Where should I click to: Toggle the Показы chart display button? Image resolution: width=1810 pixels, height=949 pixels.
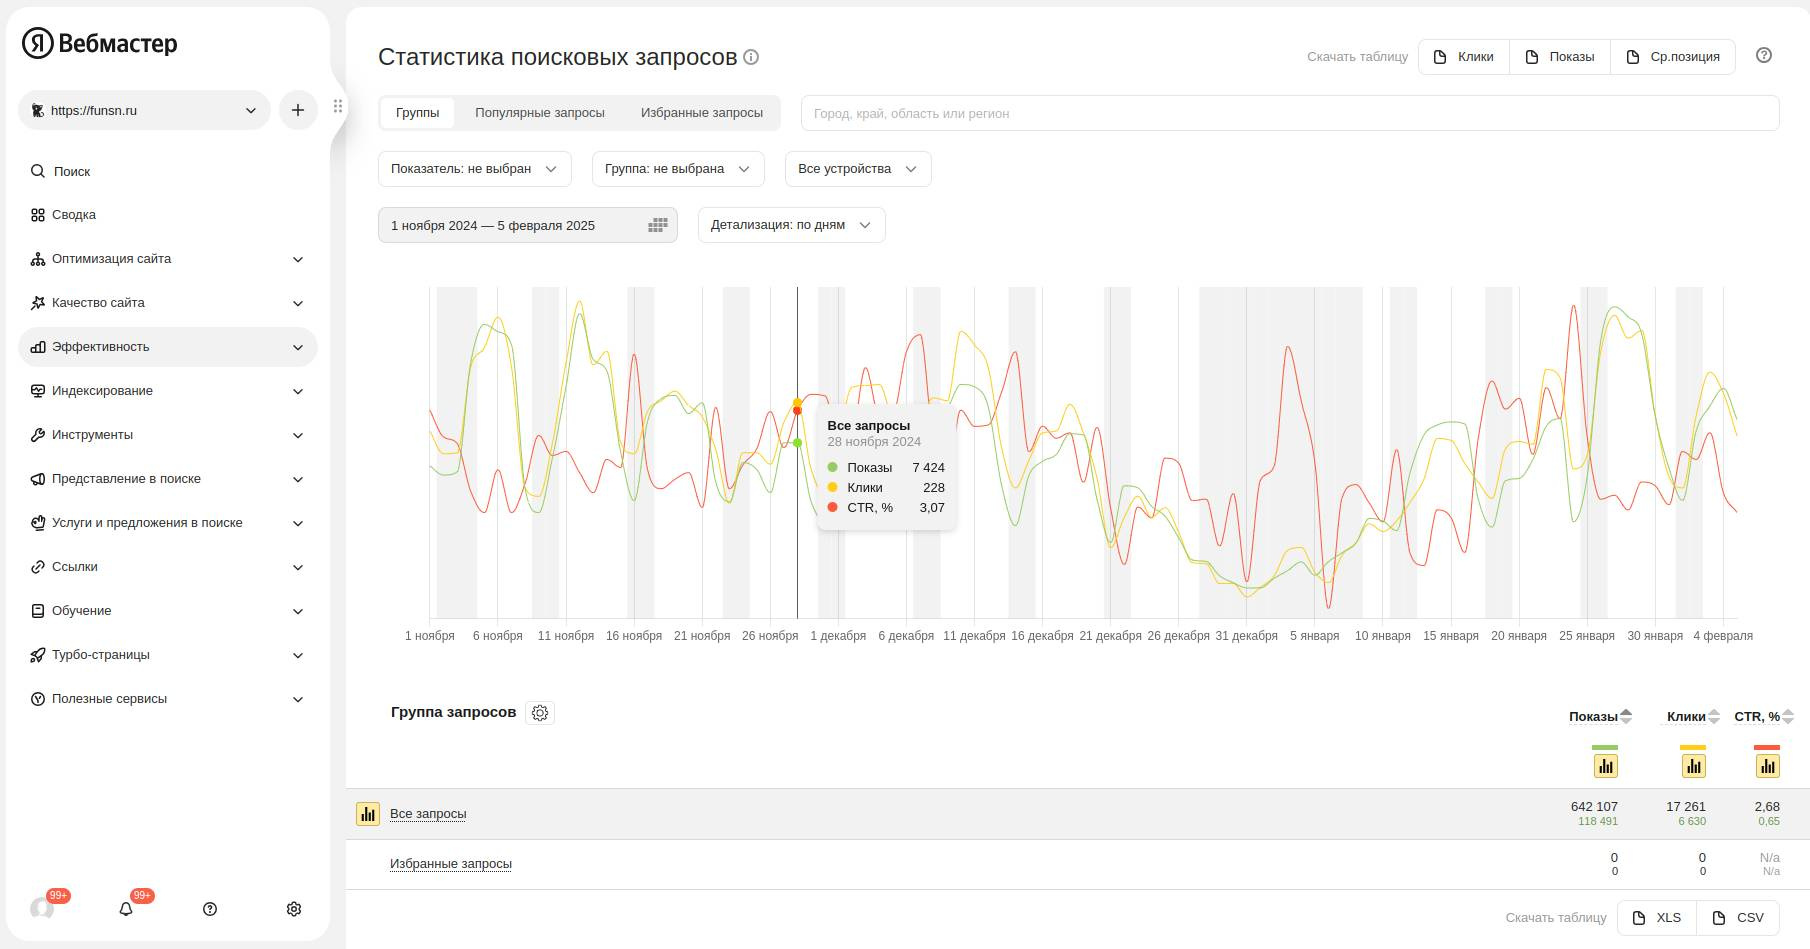coord(1605,766)
